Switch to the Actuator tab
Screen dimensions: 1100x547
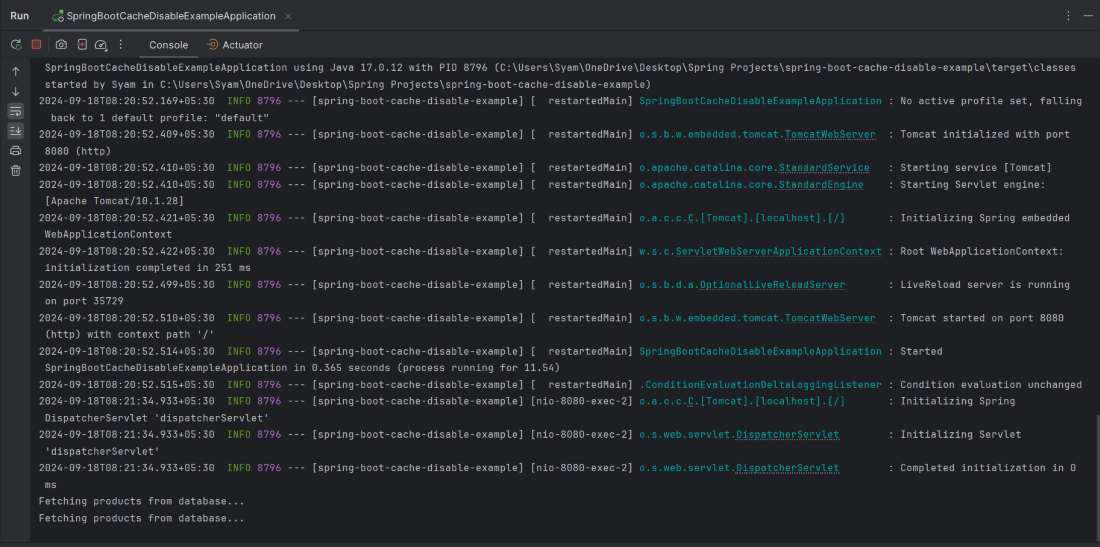[235, 45]
